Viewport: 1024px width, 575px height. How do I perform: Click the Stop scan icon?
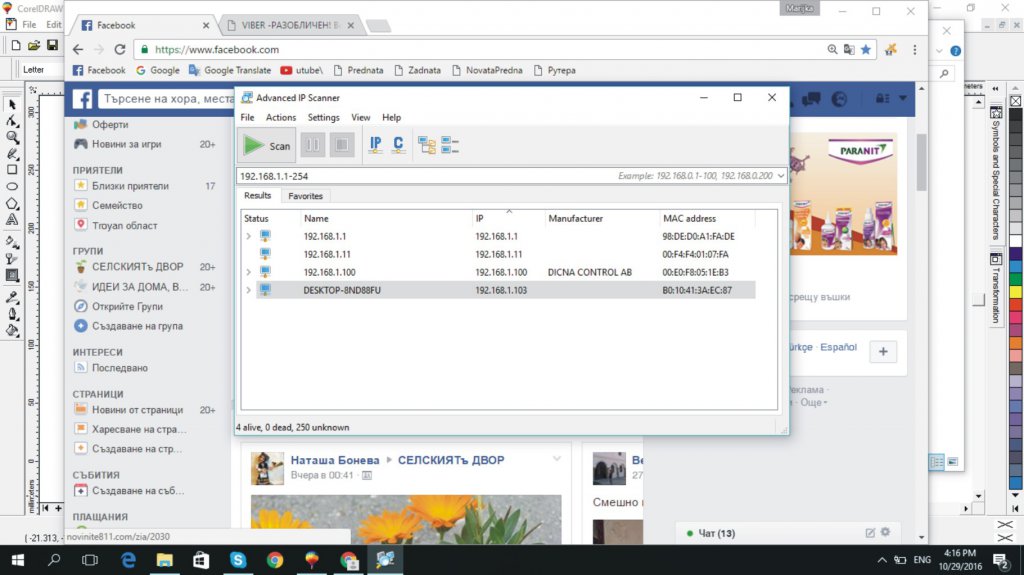(x=342, y=146)
